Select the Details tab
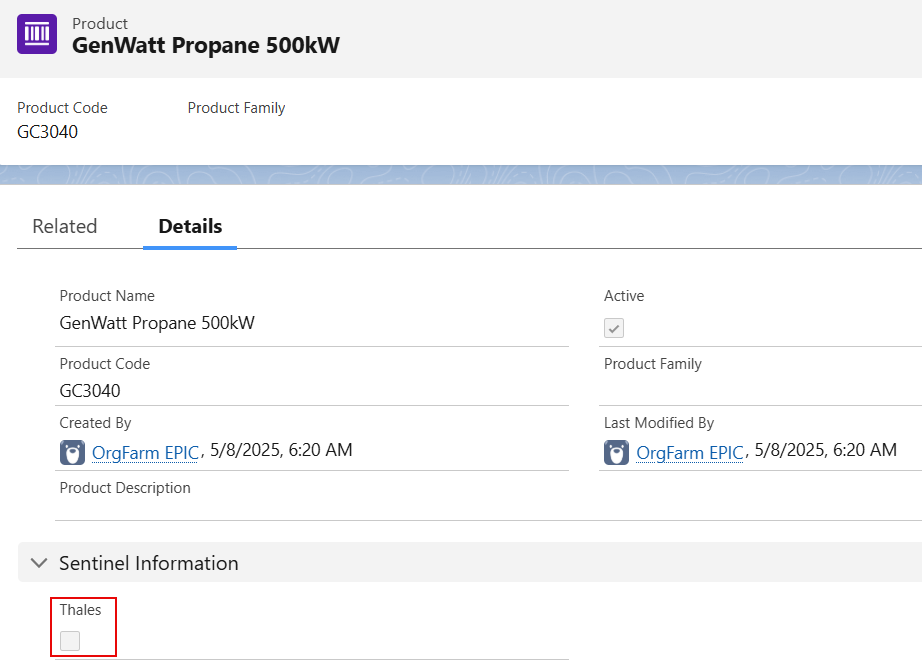 190,226
